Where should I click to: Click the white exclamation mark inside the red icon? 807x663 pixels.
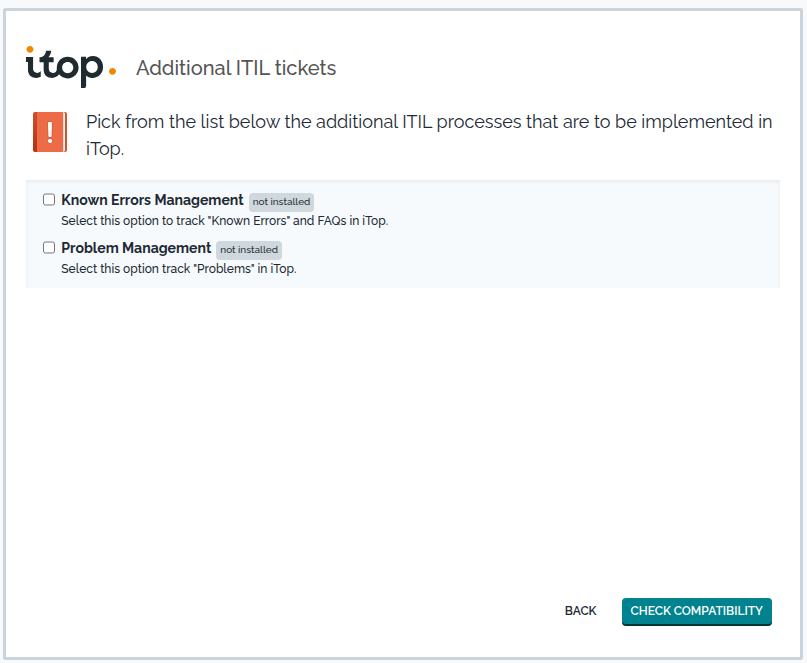(x=50, y=132)
